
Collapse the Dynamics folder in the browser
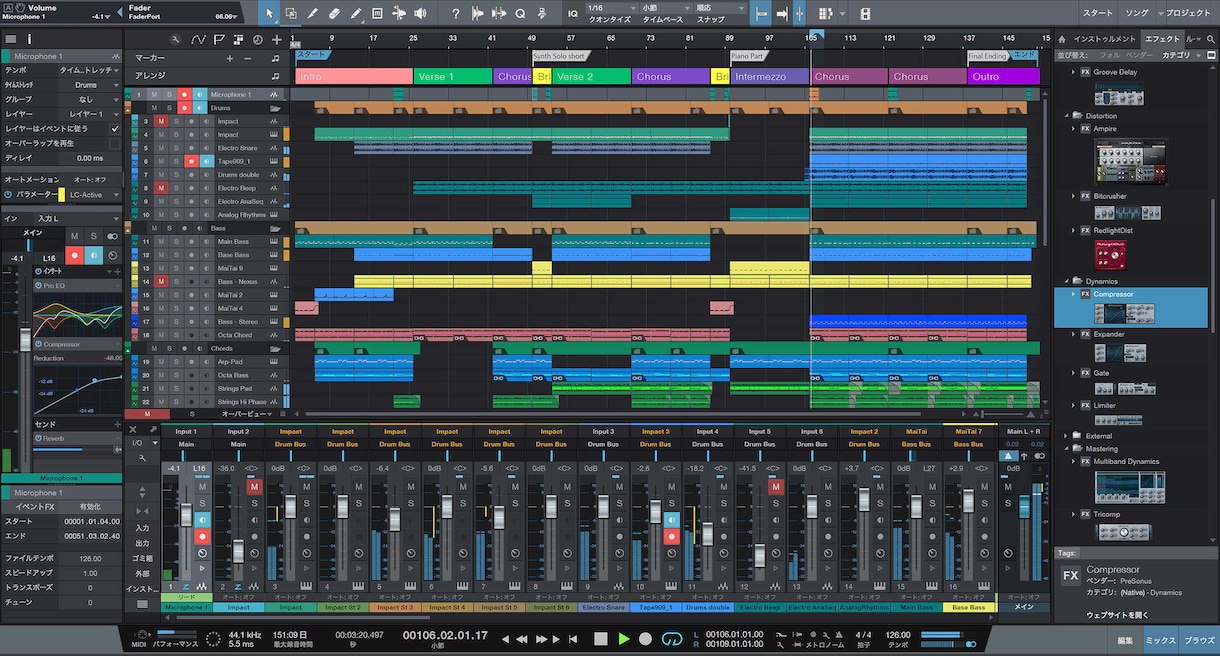pyautogui.click(x=1065, y=281)
